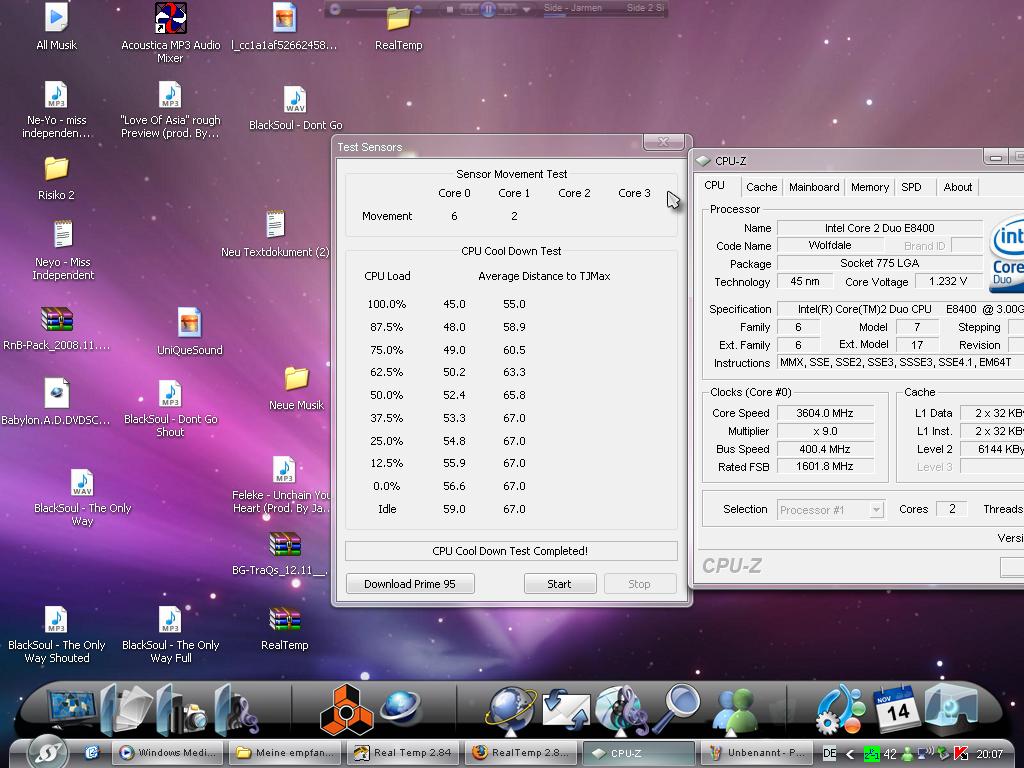Open the UniQueSound desktop file
Image resolution: width=1024 pixels, height=768 pixels.
coord(189,323)
